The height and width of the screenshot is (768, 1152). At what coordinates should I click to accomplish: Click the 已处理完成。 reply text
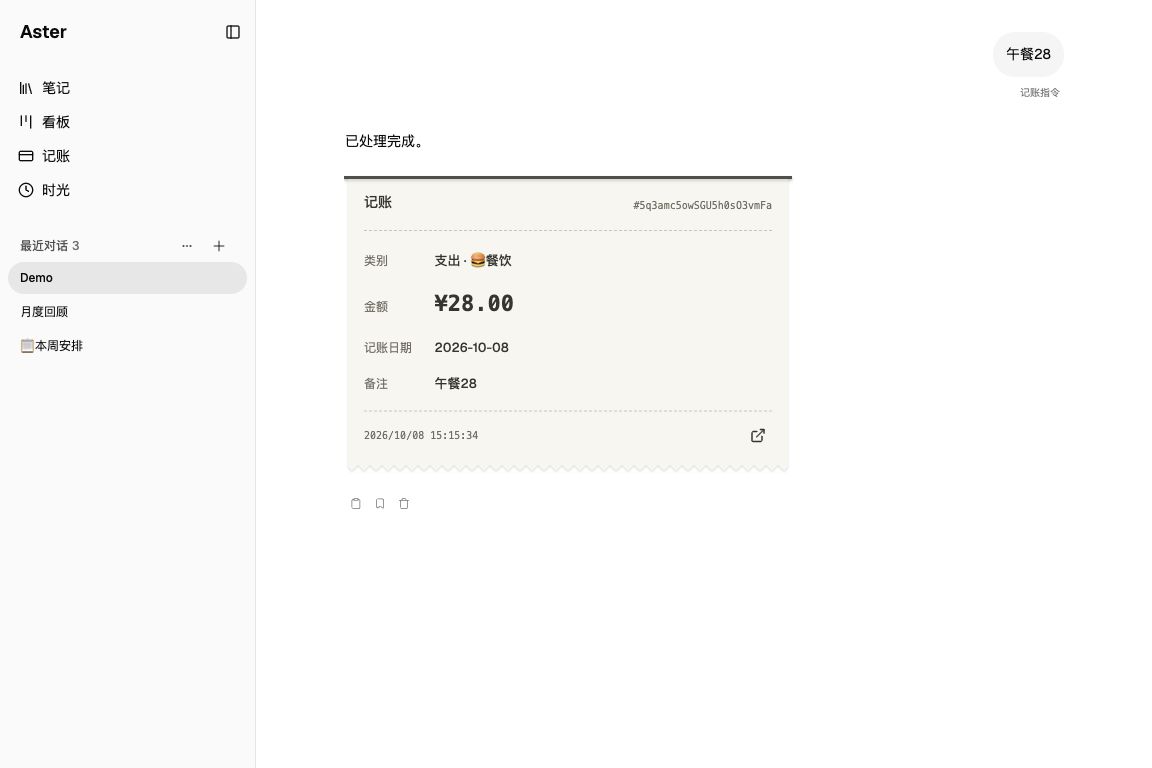point(386,141)
